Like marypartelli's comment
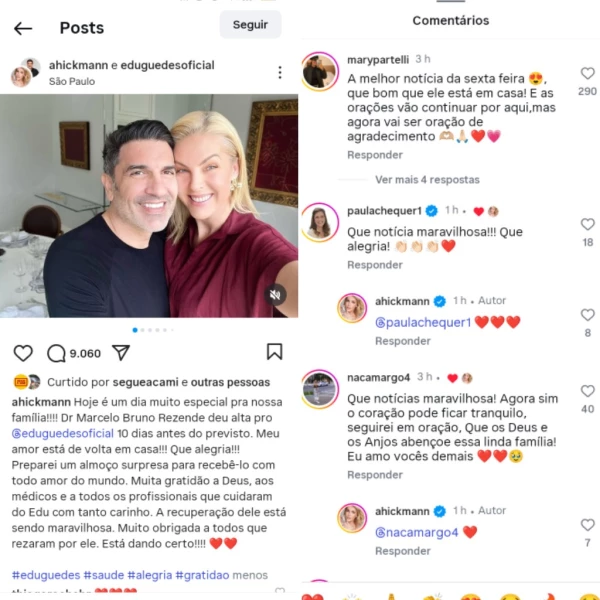600x600 pixels. coord(588,73)
